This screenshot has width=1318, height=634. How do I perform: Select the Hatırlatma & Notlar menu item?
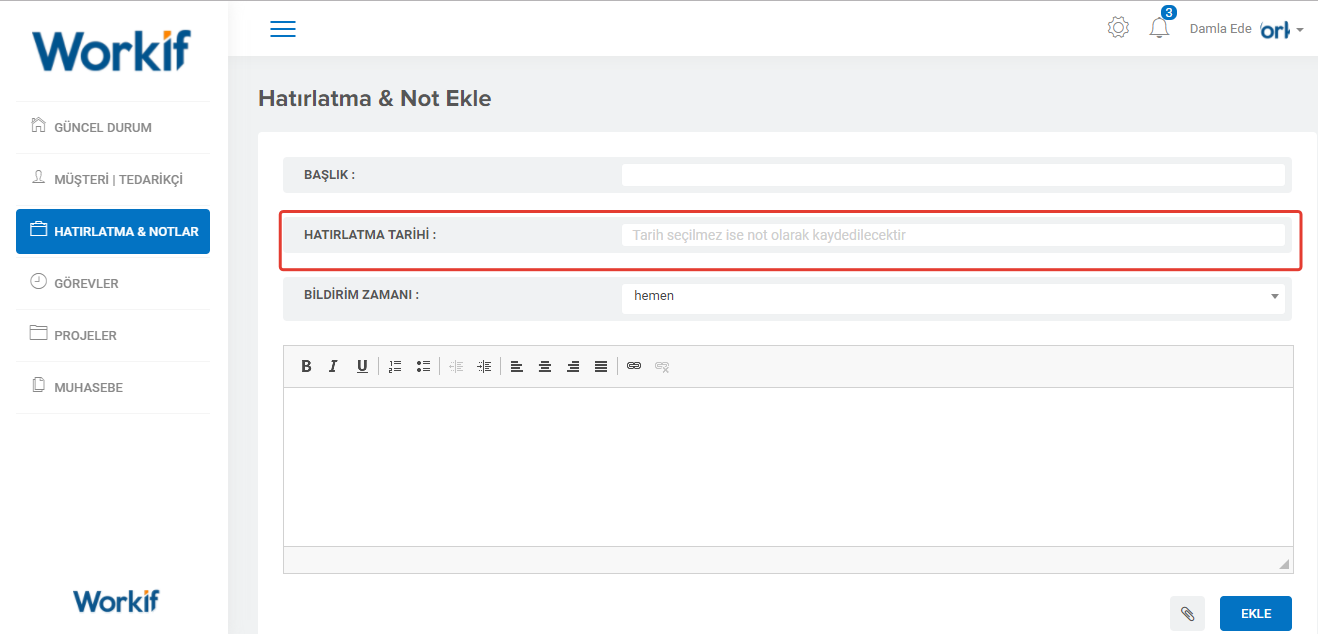pyautogui.click(x=113, y=231)
